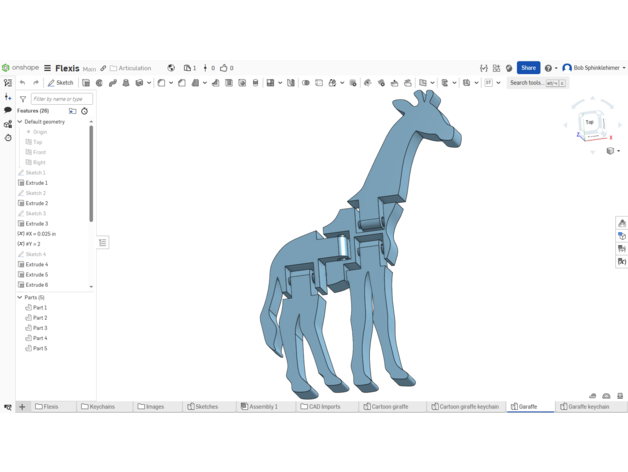Open Bob Sphinkleheimer user account dropdown
This screenshot has width=628, height=472.
coord(595,68)
